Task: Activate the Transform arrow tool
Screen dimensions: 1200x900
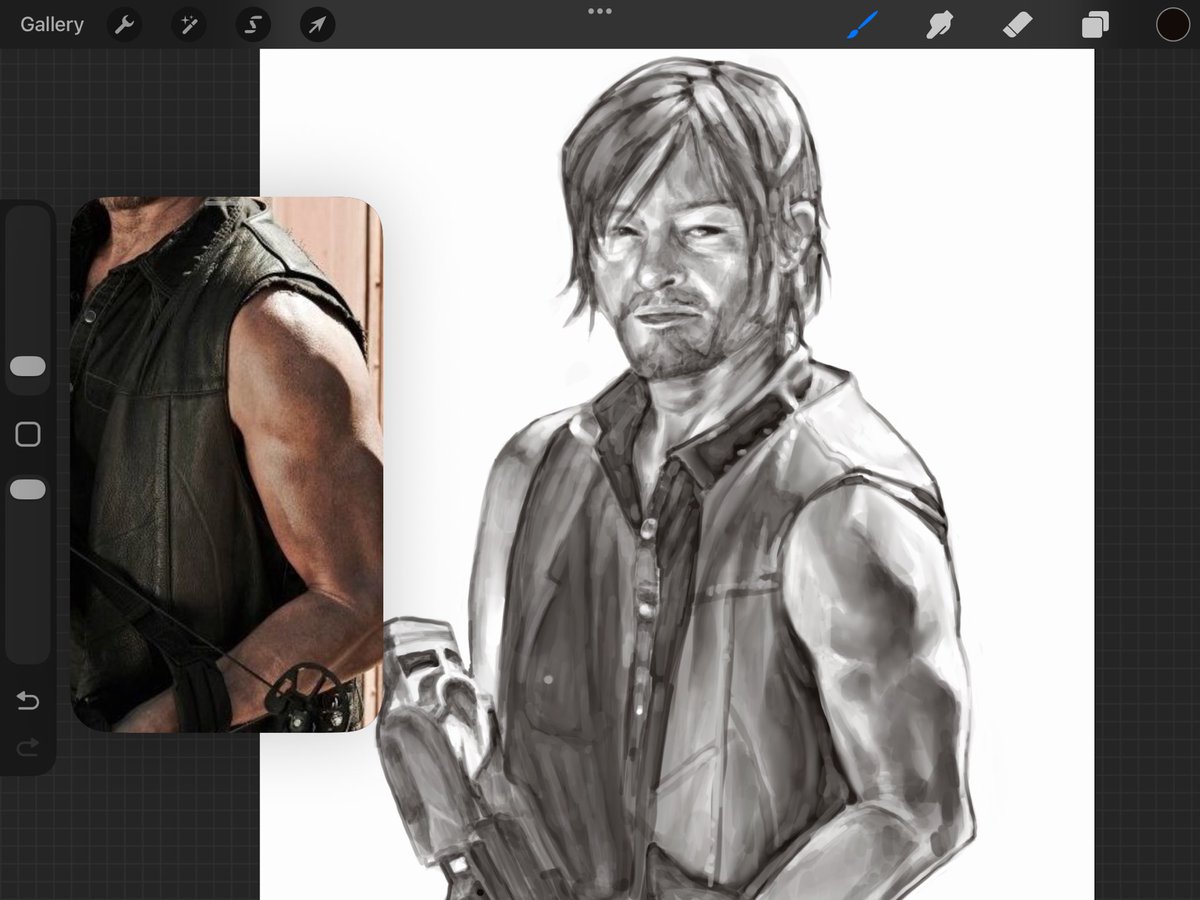Action: click(x=317, y=25)
